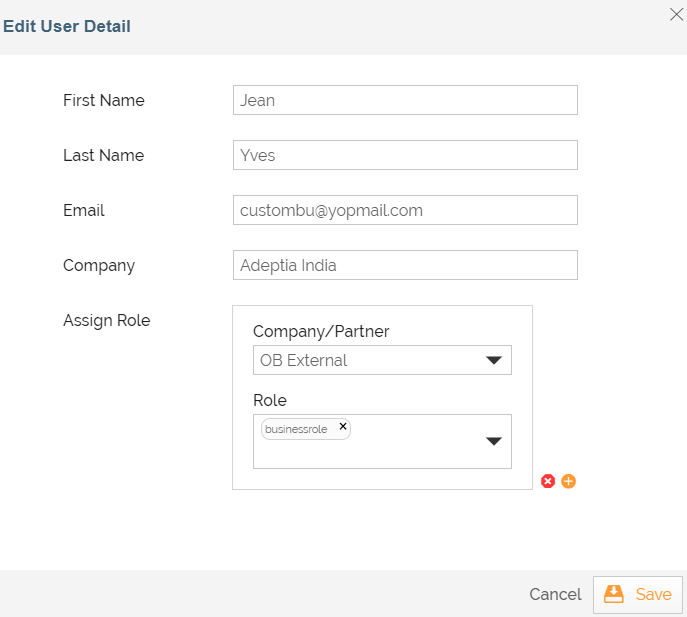687x617 pixels.
Task: Open the OB External combo box
Action: click(x=370, y=361)
